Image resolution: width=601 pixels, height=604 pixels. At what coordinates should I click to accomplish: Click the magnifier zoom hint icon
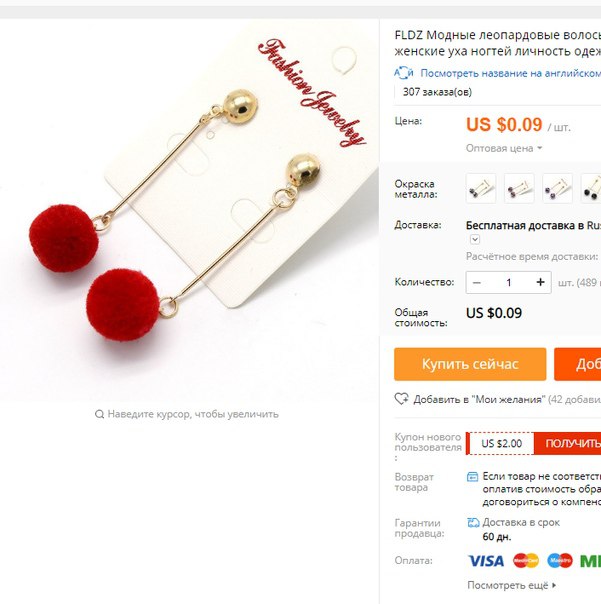(x=99, y=414)
